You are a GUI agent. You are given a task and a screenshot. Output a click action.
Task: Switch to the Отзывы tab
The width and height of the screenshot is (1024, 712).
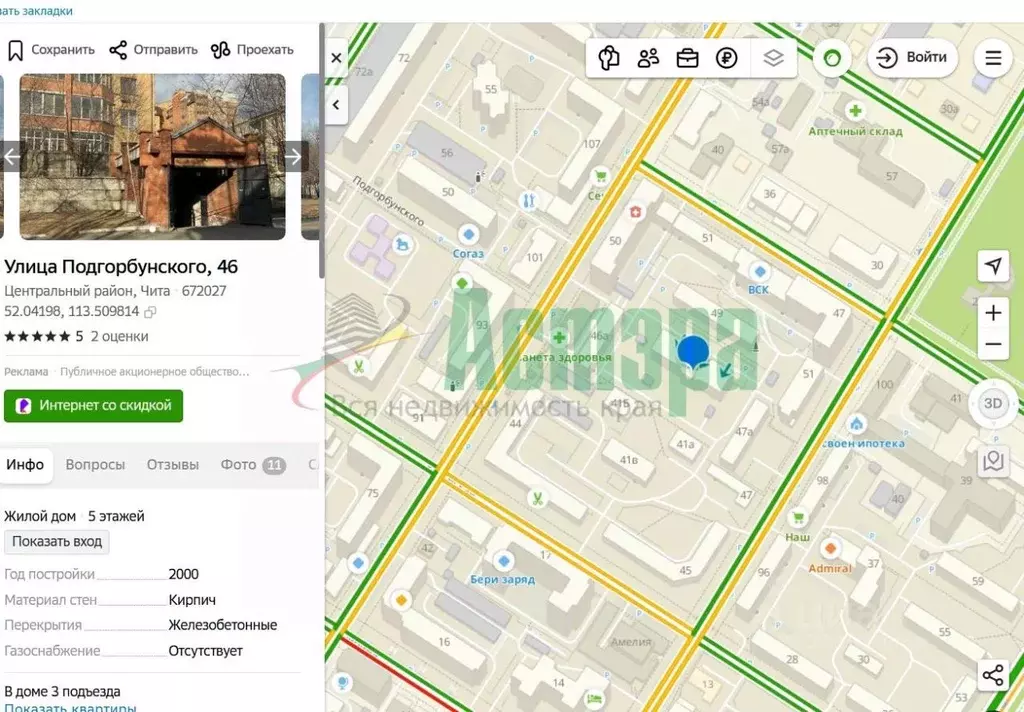click(172, 465)
